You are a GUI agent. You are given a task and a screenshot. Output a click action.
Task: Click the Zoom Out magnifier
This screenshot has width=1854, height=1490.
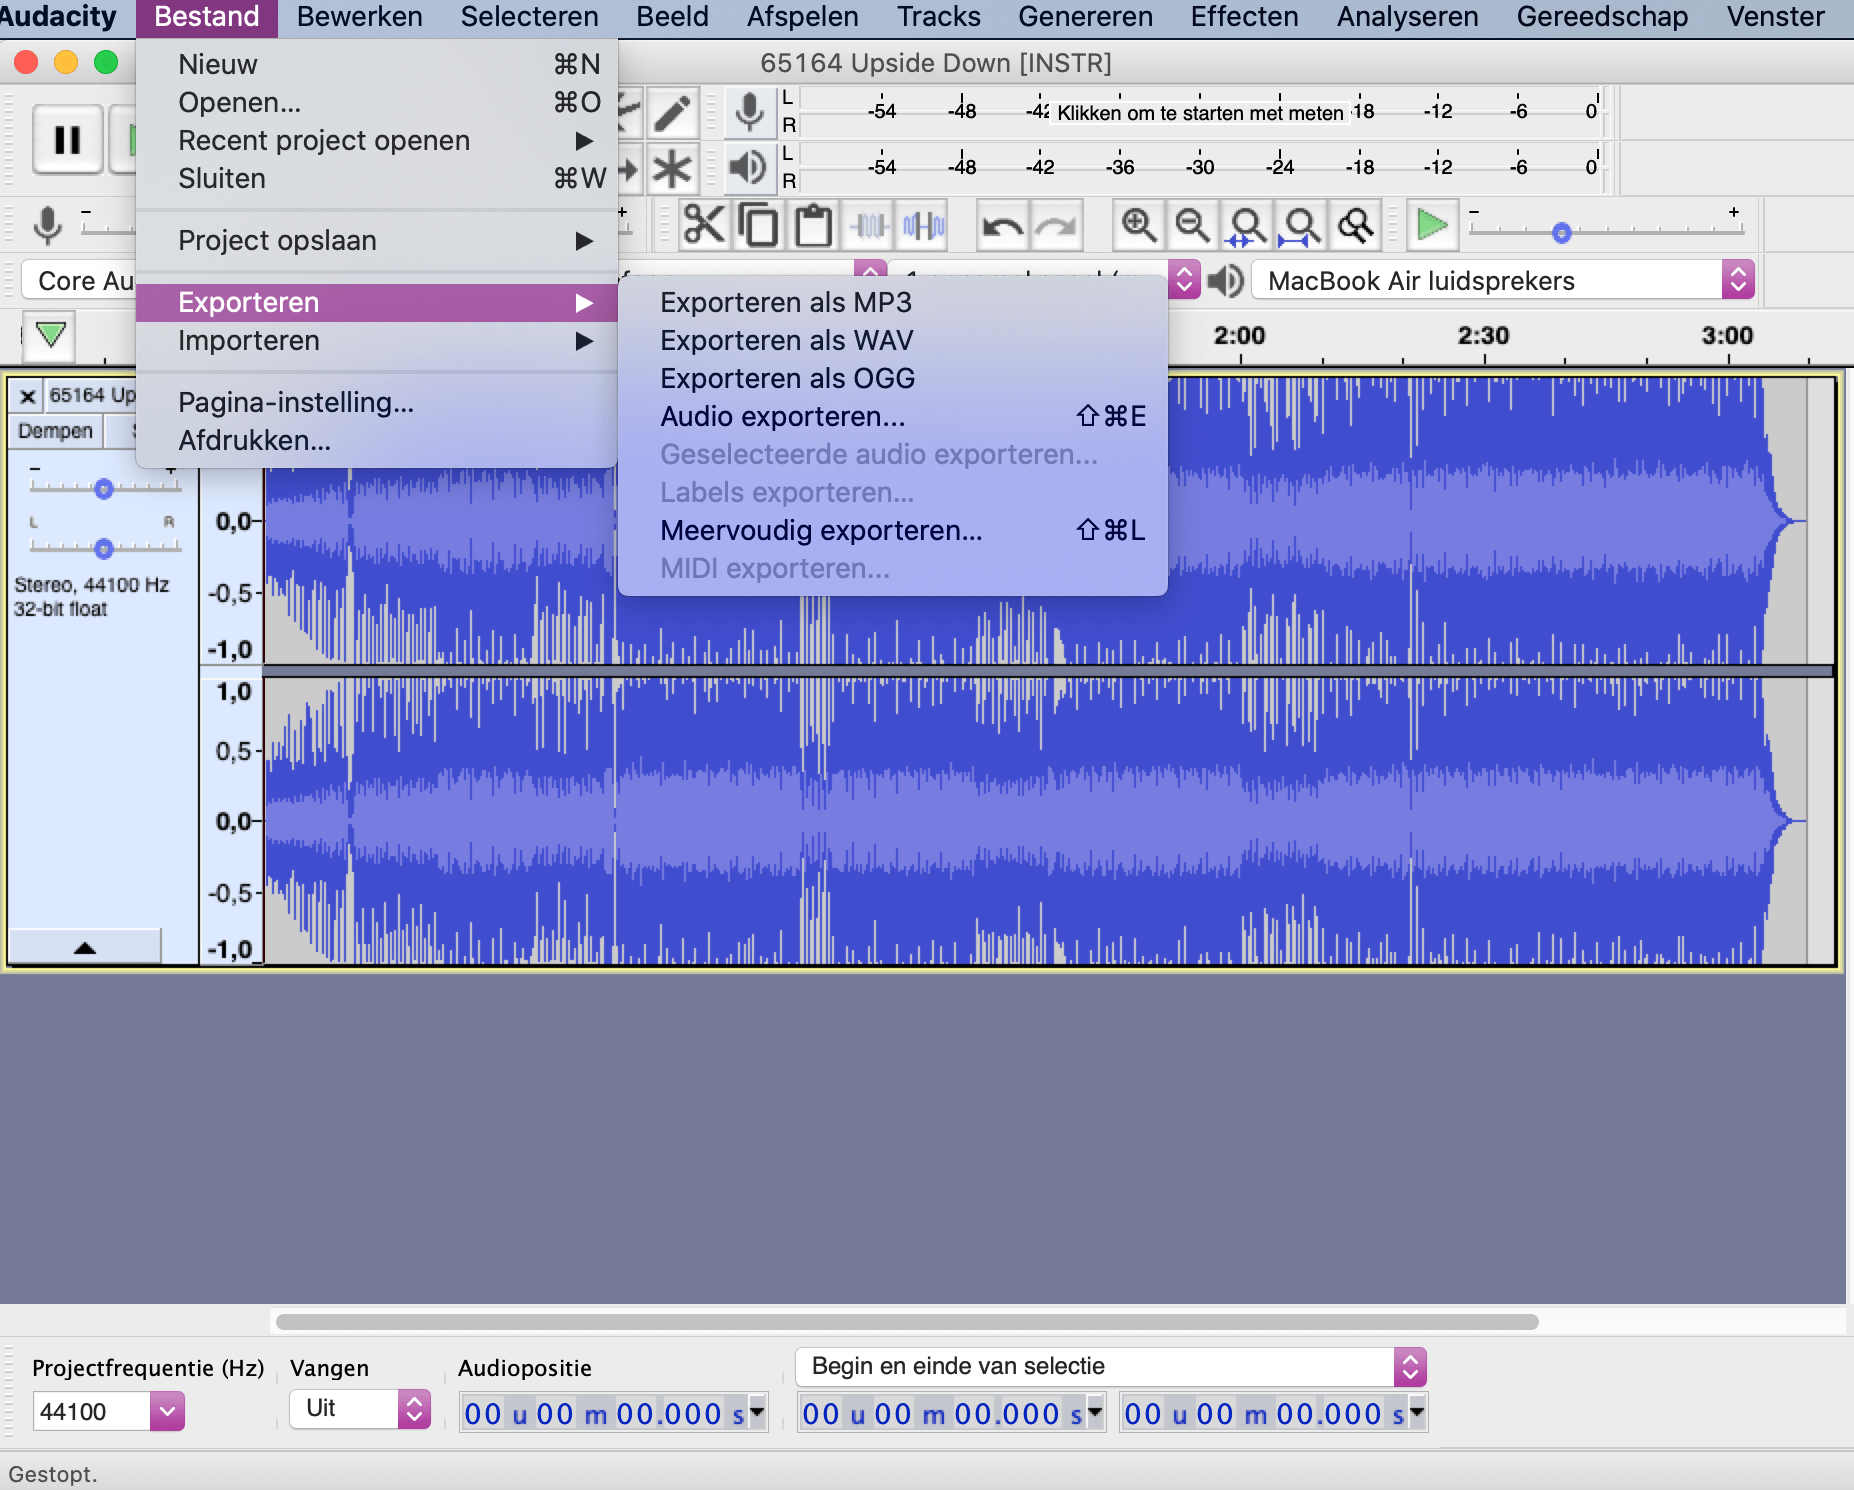pyautogui.click(x=1192, y=225)
